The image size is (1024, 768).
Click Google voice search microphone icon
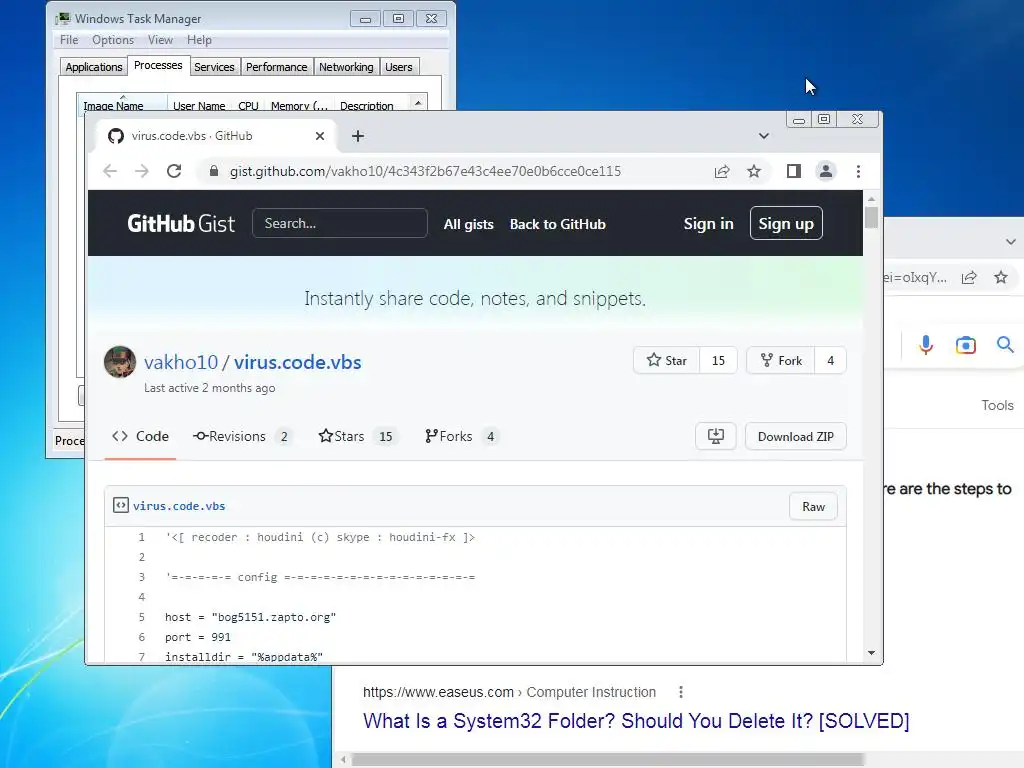(925, 344)
